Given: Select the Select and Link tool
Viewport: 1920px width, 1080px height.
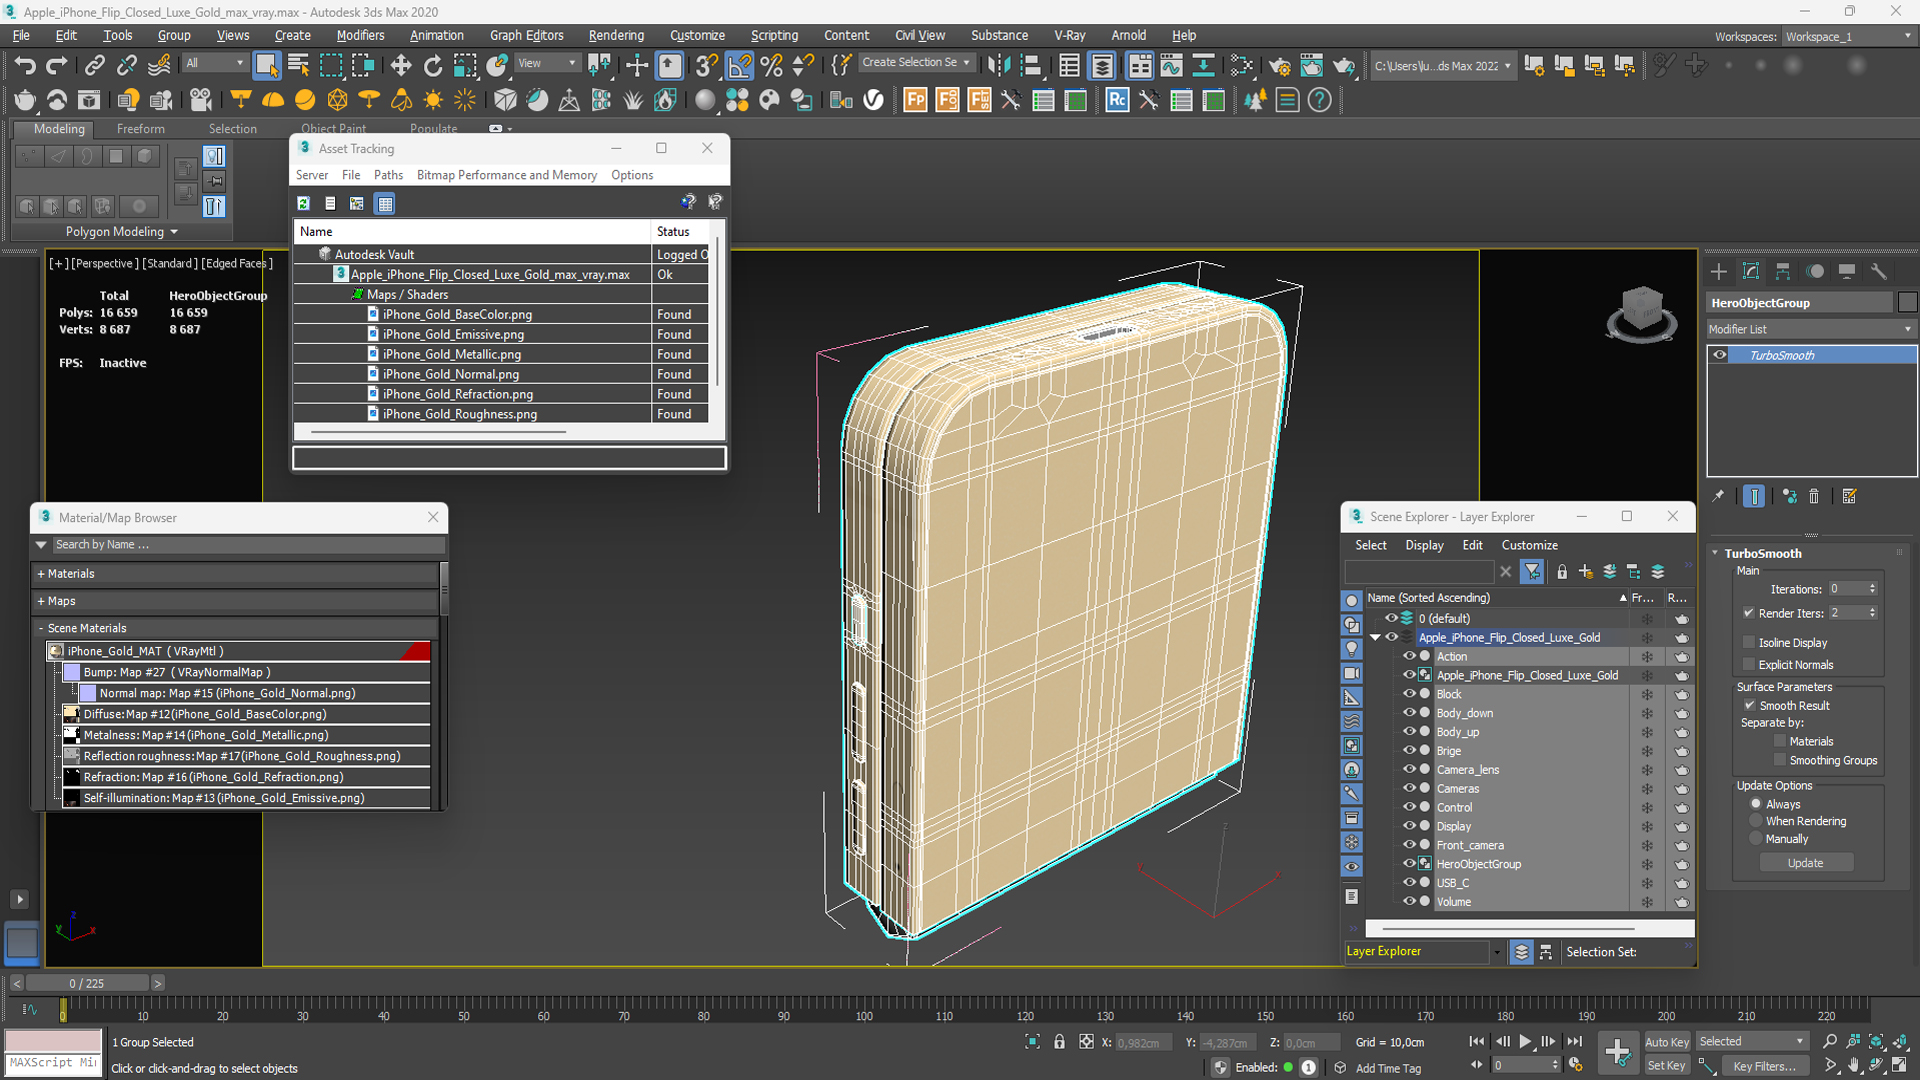Looking at the screenshot, I should pos(94,66).
